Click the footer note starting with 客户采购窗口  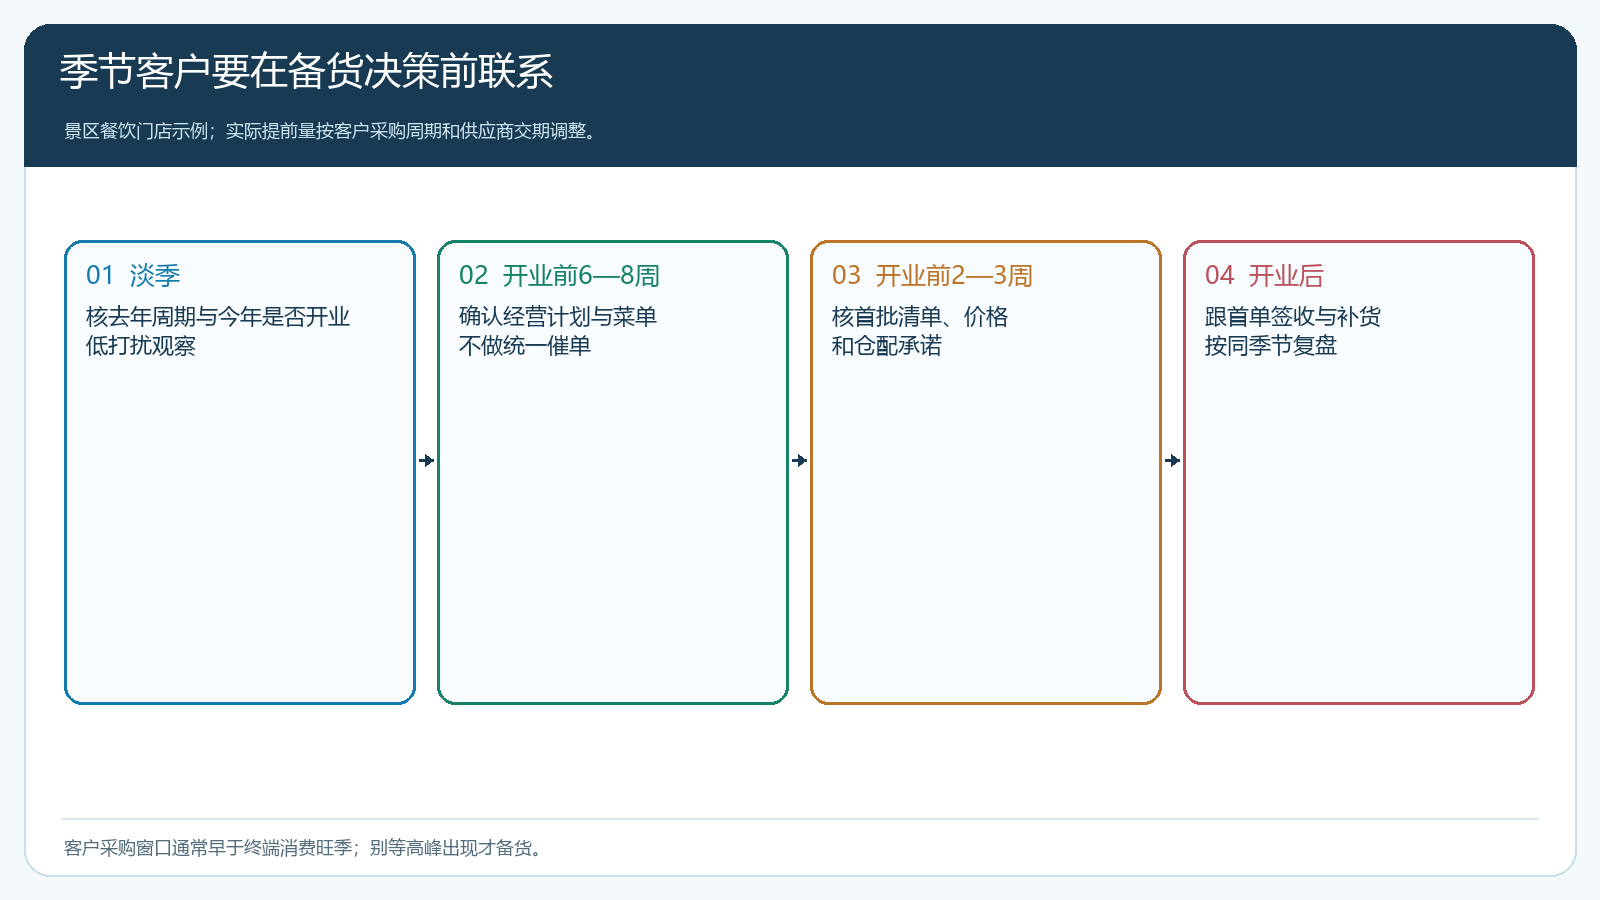tap(305, 848)
